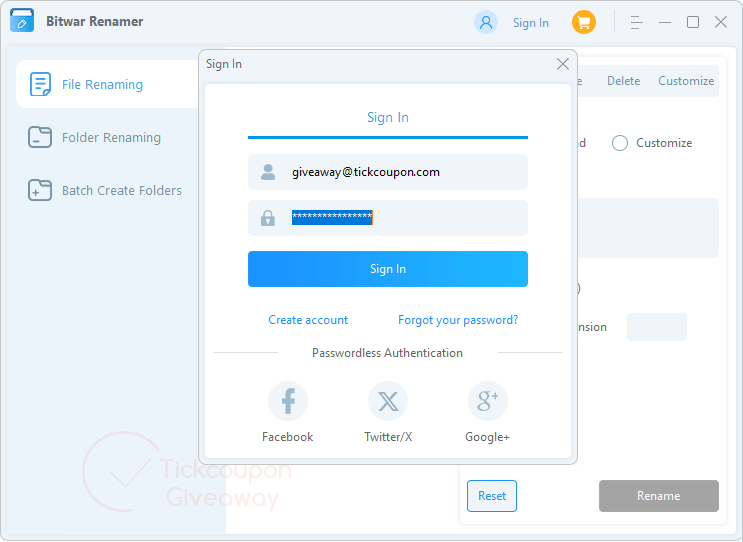Close the Sign In dialog
Screen dimensions: 743x542
click(562, 64)
